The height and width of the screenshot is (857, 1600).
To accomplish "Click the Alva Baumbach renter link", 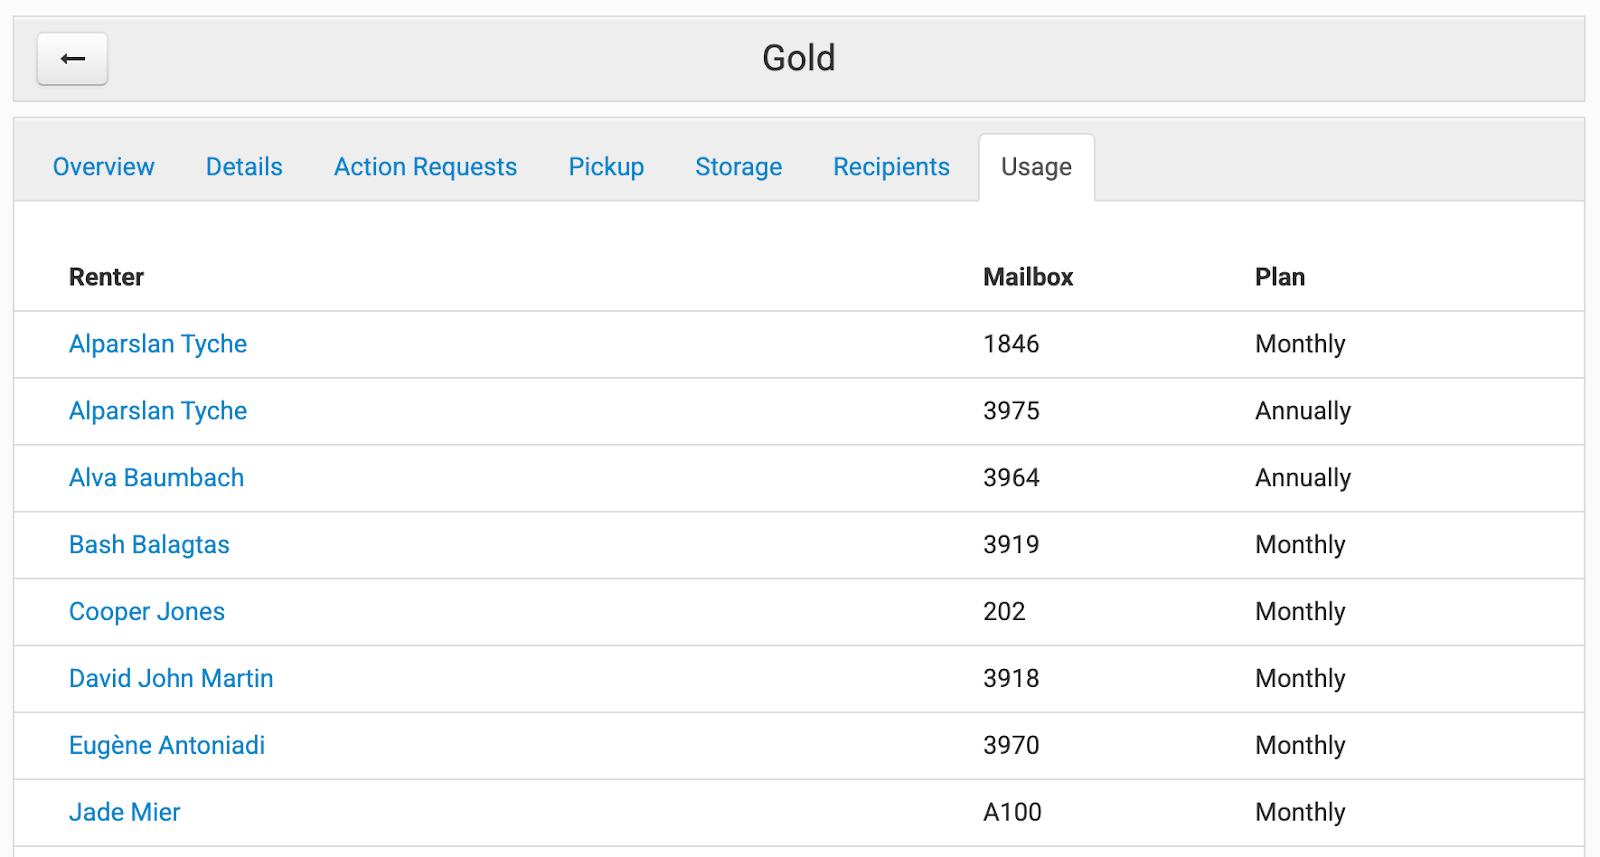I will coord(156,478).
